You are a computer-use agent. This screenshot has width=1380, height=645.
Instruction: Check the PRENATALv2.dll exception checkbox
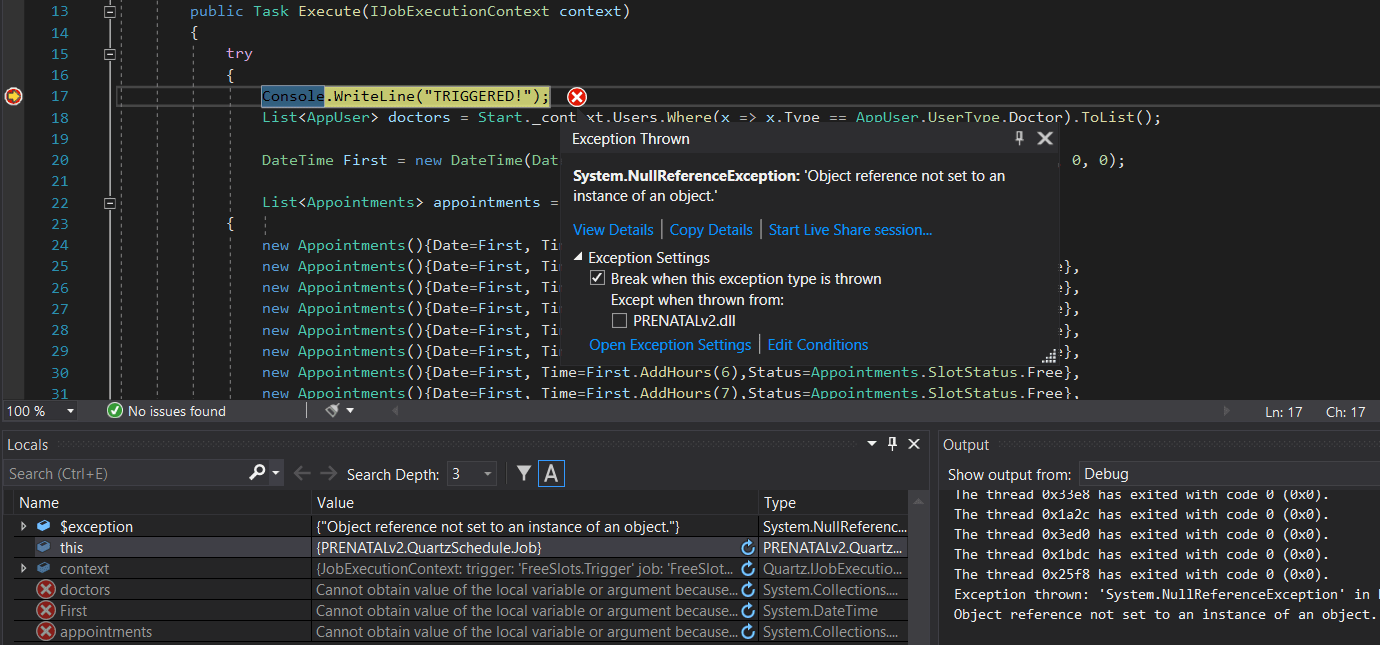click(x=619, y=321)
